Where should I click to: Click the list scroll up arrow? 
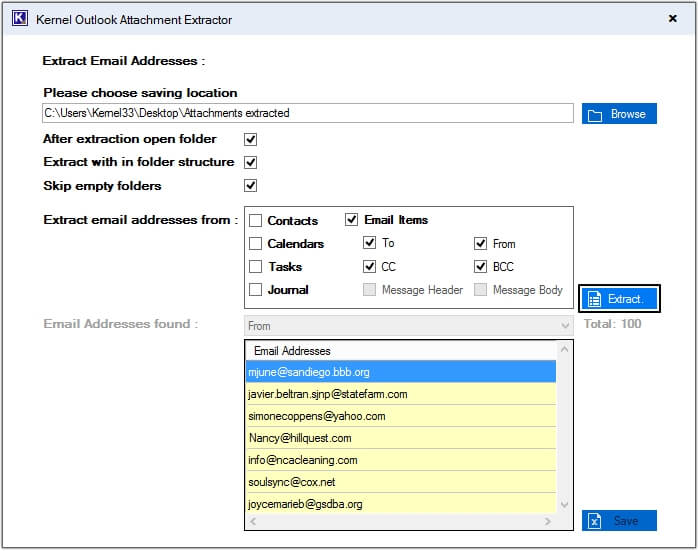click(x=564, y=349)
